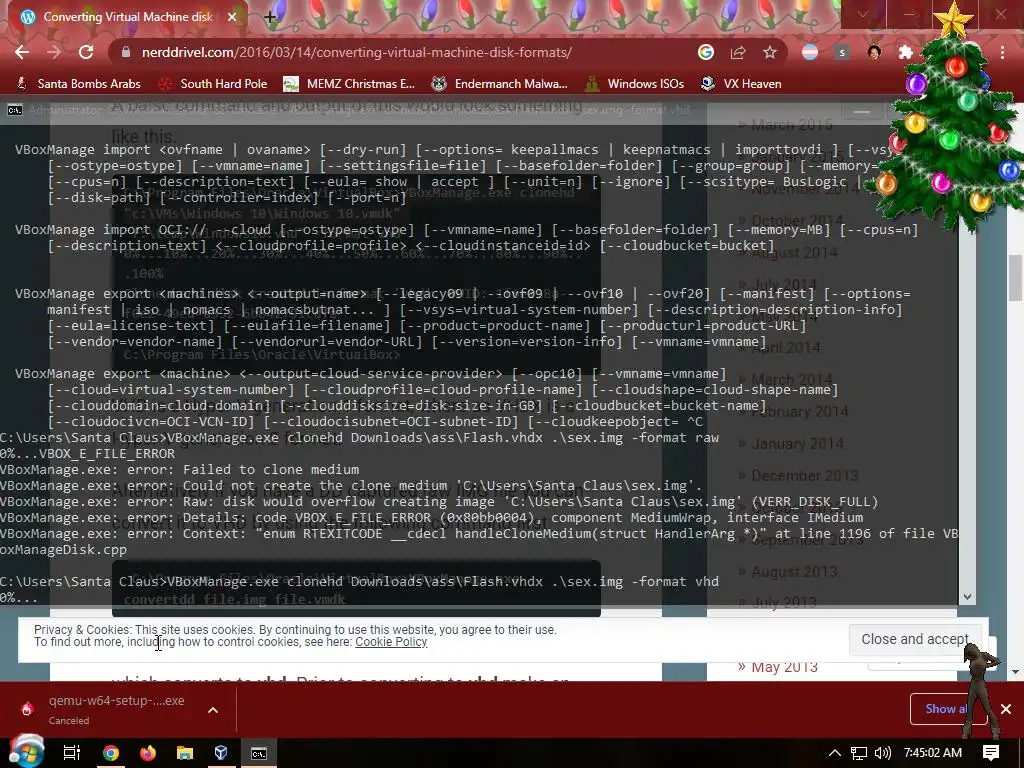Open the tab search chevron

pos(863,14)
